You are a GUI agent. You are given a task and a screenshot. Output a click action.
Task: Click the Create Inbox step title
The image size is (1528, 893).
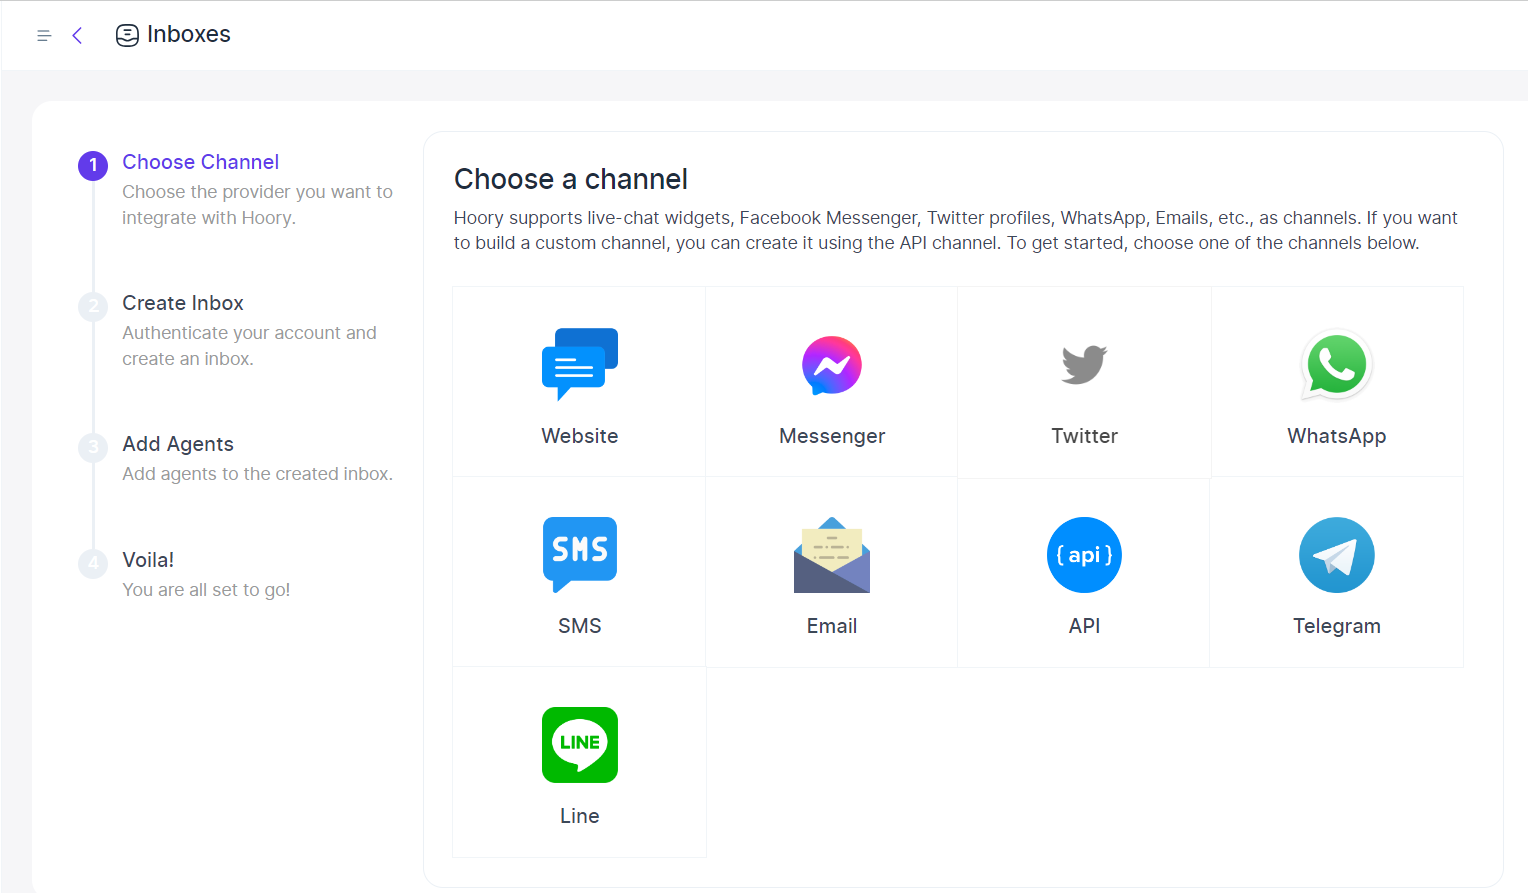point(183,303)
